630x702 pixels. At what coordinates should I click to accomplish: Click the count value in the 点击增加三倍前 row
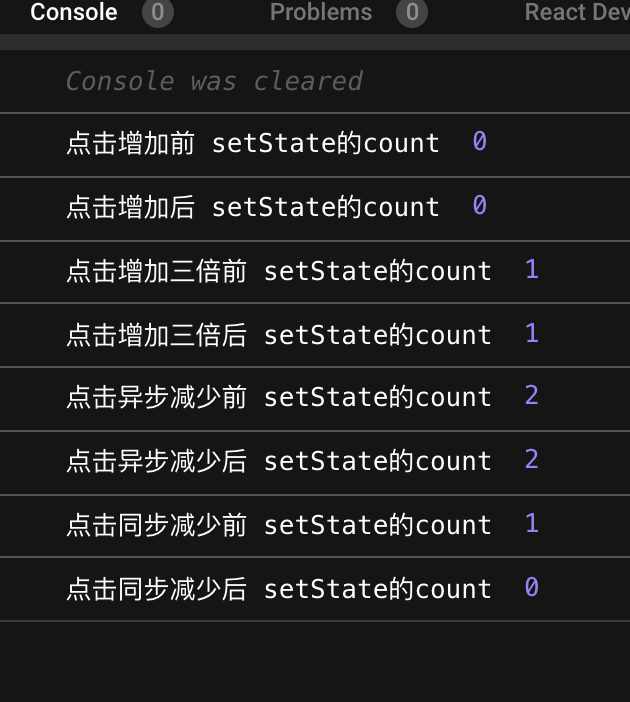532,270
